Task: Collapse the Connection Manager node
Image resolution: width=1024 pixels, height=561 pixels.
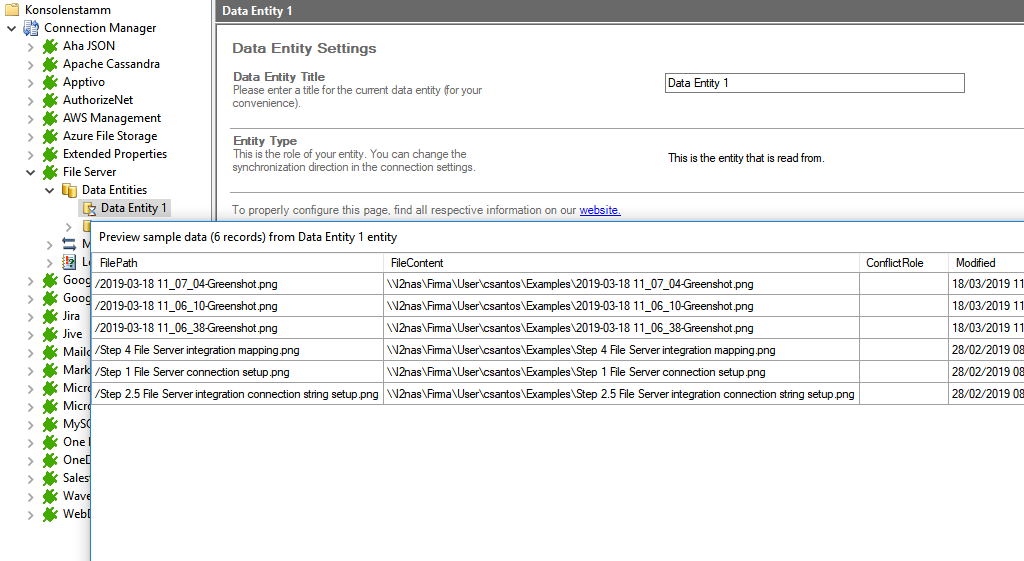Action: (11, 28)
